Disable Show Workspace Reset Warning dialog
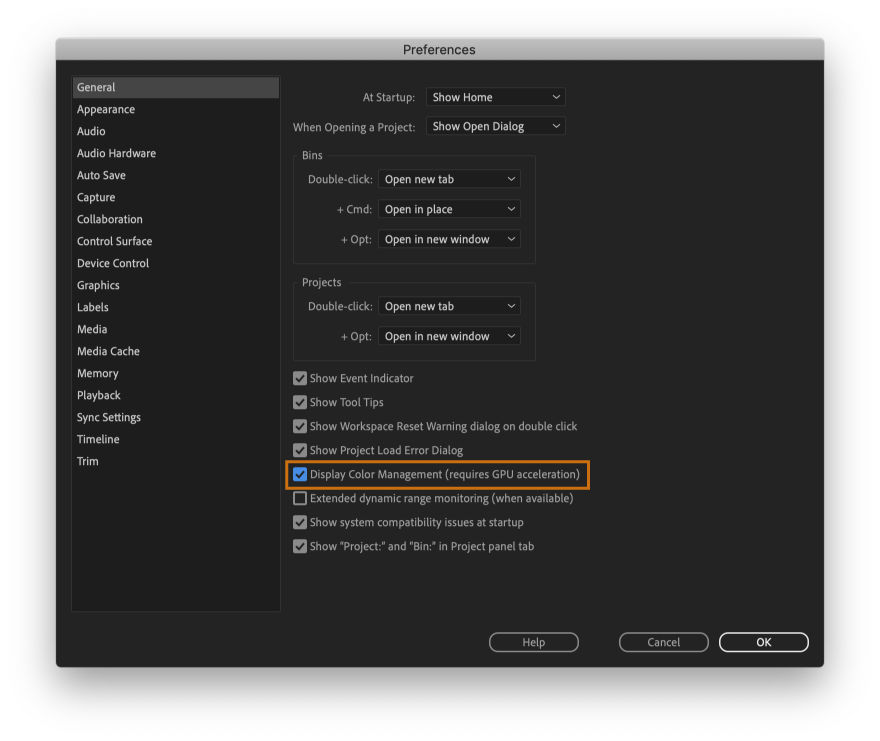 [300, 426]
